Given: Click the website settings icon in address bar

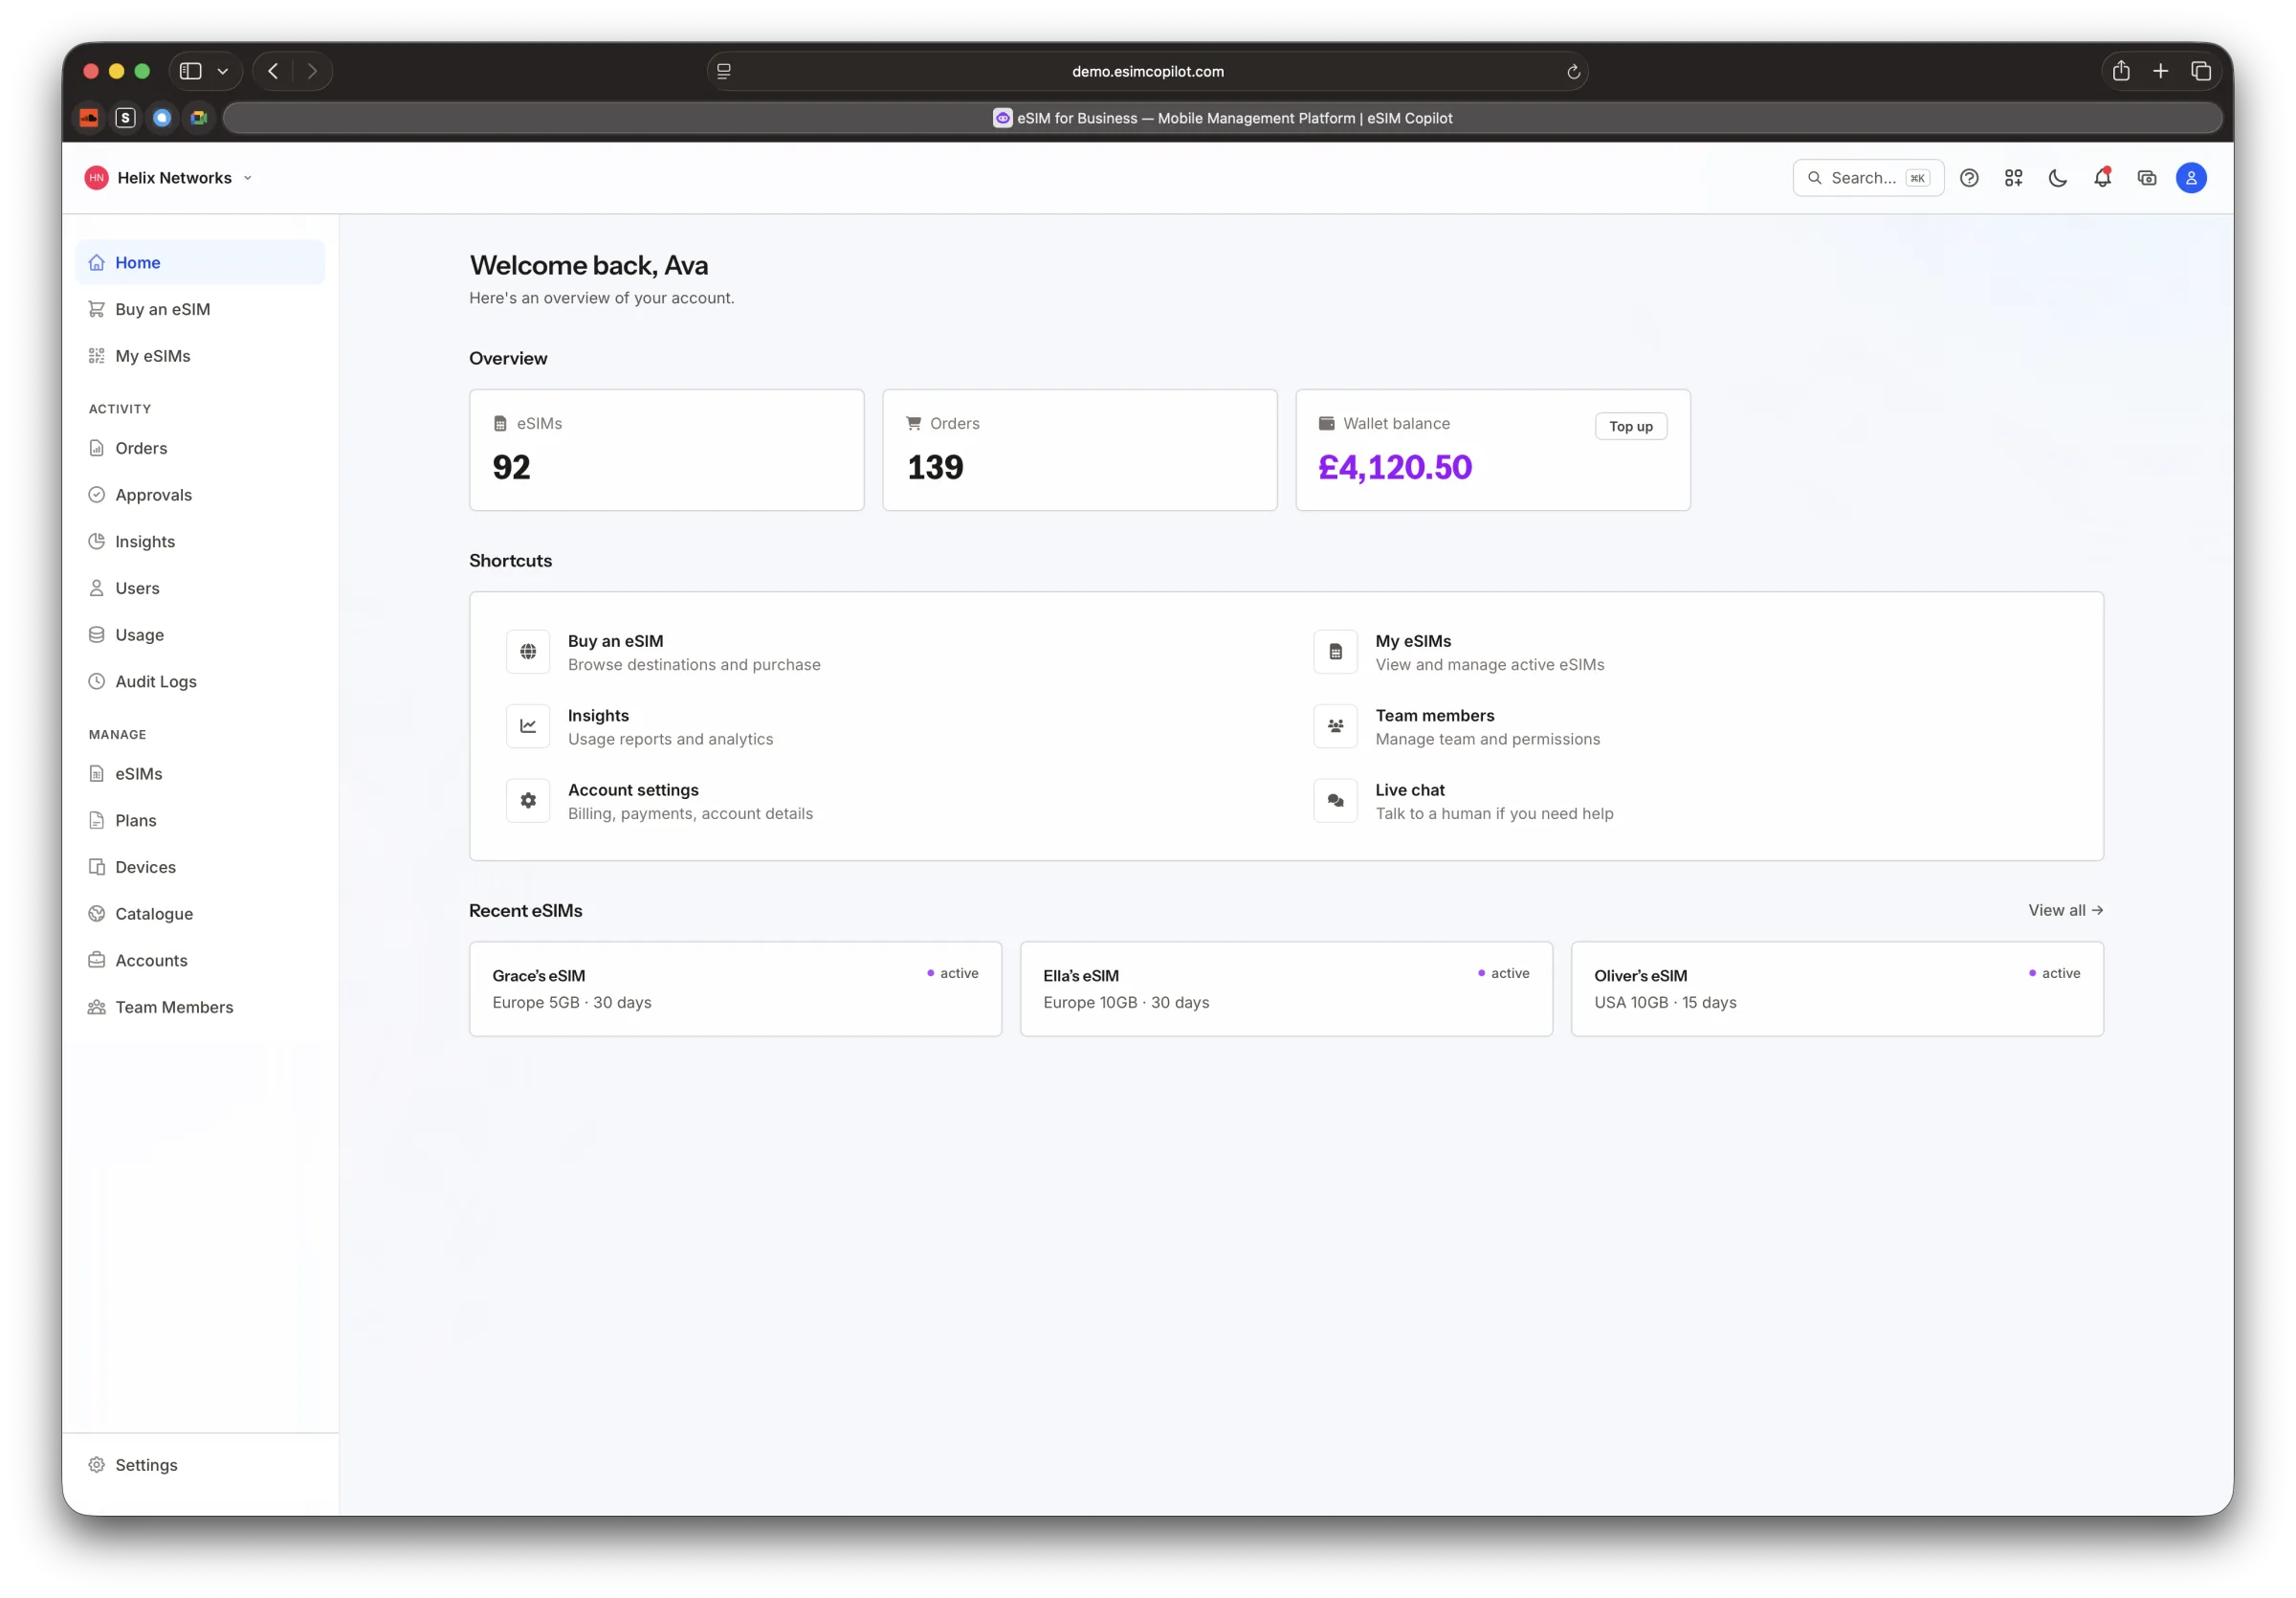Looking at the screenshot, I should (x=724, y=71).
